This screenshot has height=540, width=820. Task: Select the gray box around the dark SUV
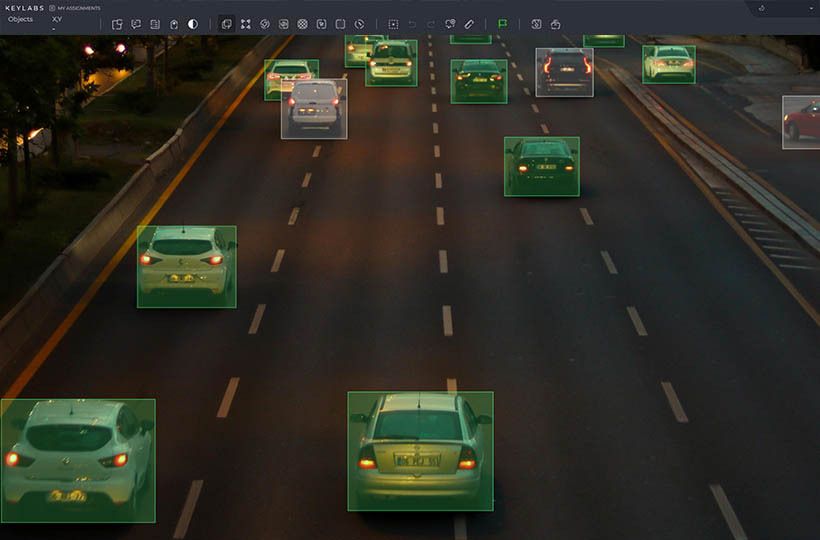pyautogui.click(x=564, y=73)
